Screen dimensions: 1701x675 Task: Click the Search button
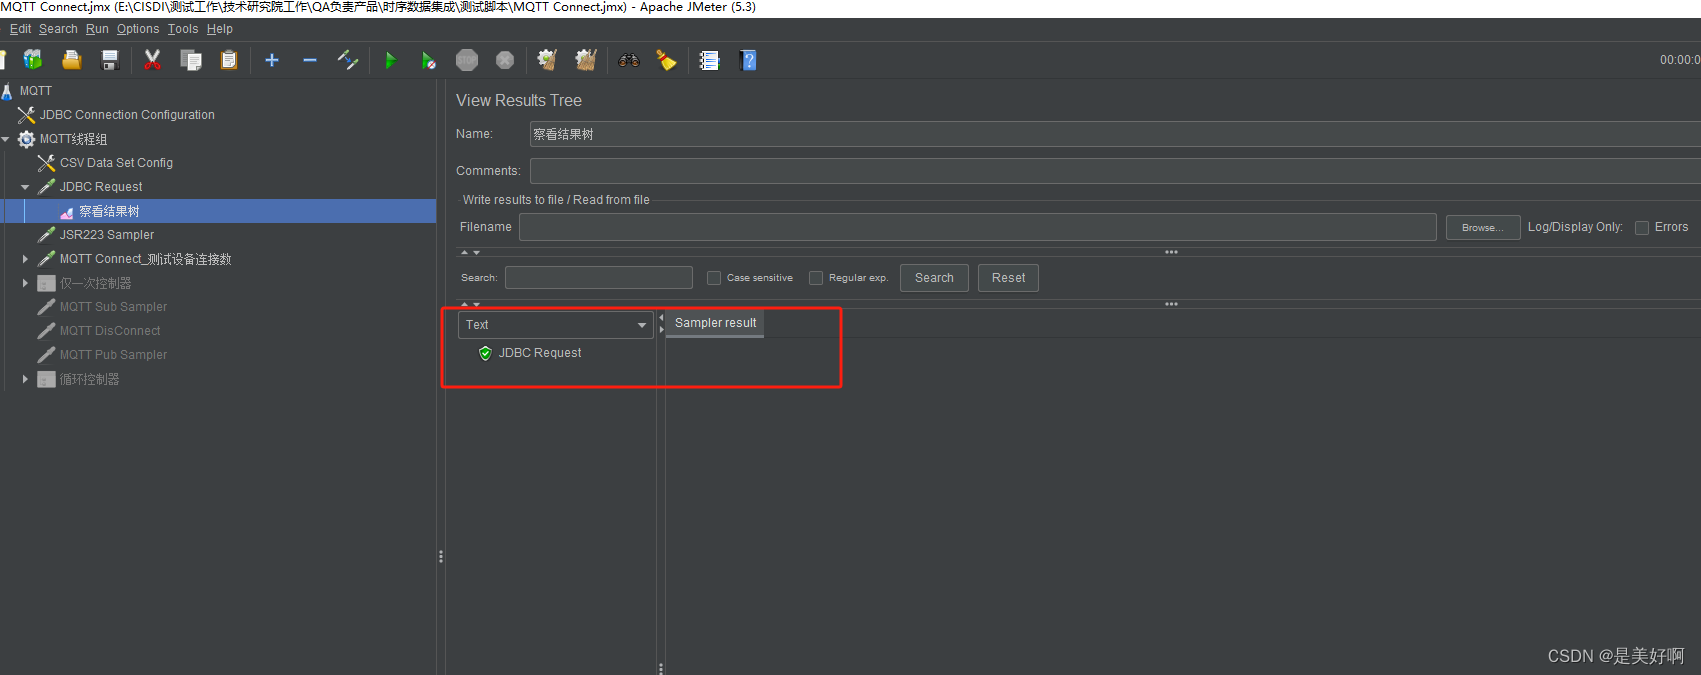point(934,278)
